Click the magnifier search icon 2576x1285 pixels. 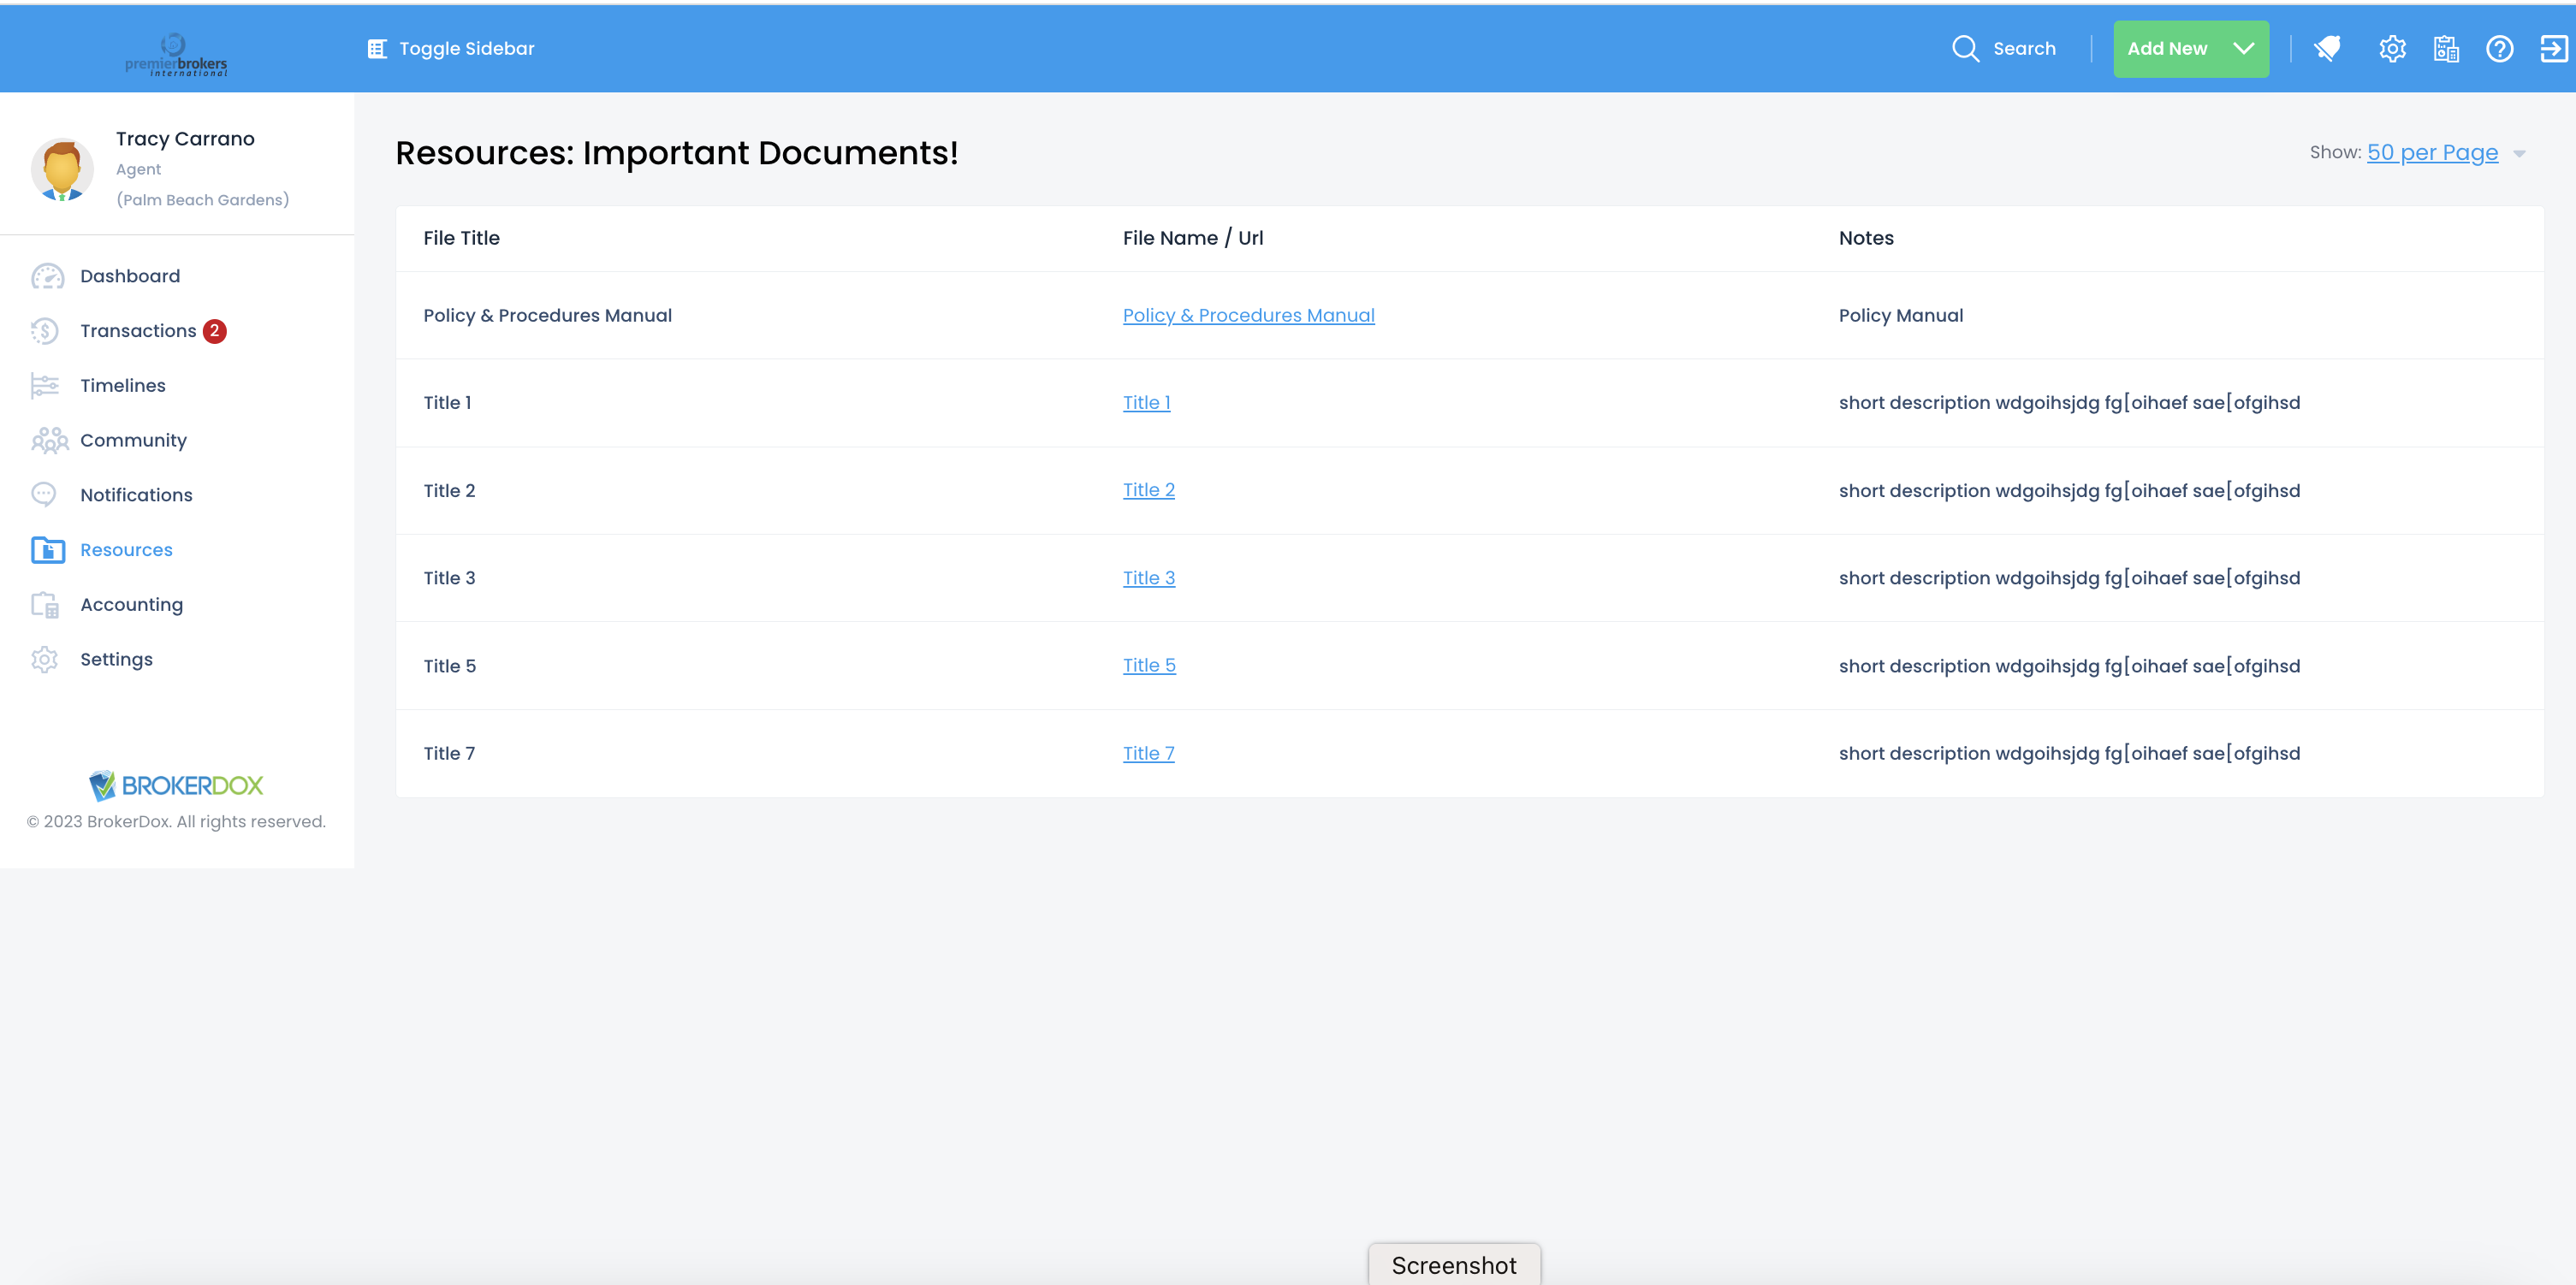pyautogui.click(x=1965, y=49)
